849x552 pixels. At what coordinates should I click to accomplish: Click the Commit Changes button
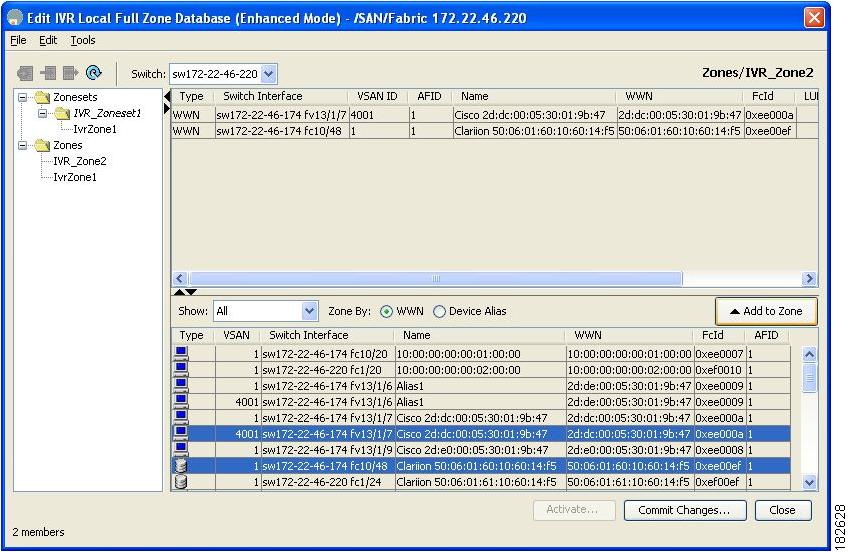pos(677,510)
